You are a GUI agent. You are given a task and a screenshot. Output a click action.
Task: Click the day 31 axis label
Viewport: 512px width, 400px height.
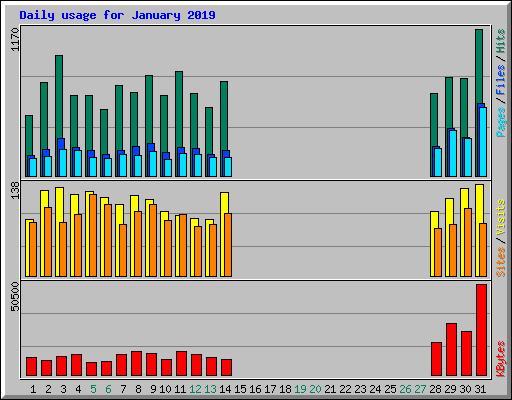click(480, 389)
